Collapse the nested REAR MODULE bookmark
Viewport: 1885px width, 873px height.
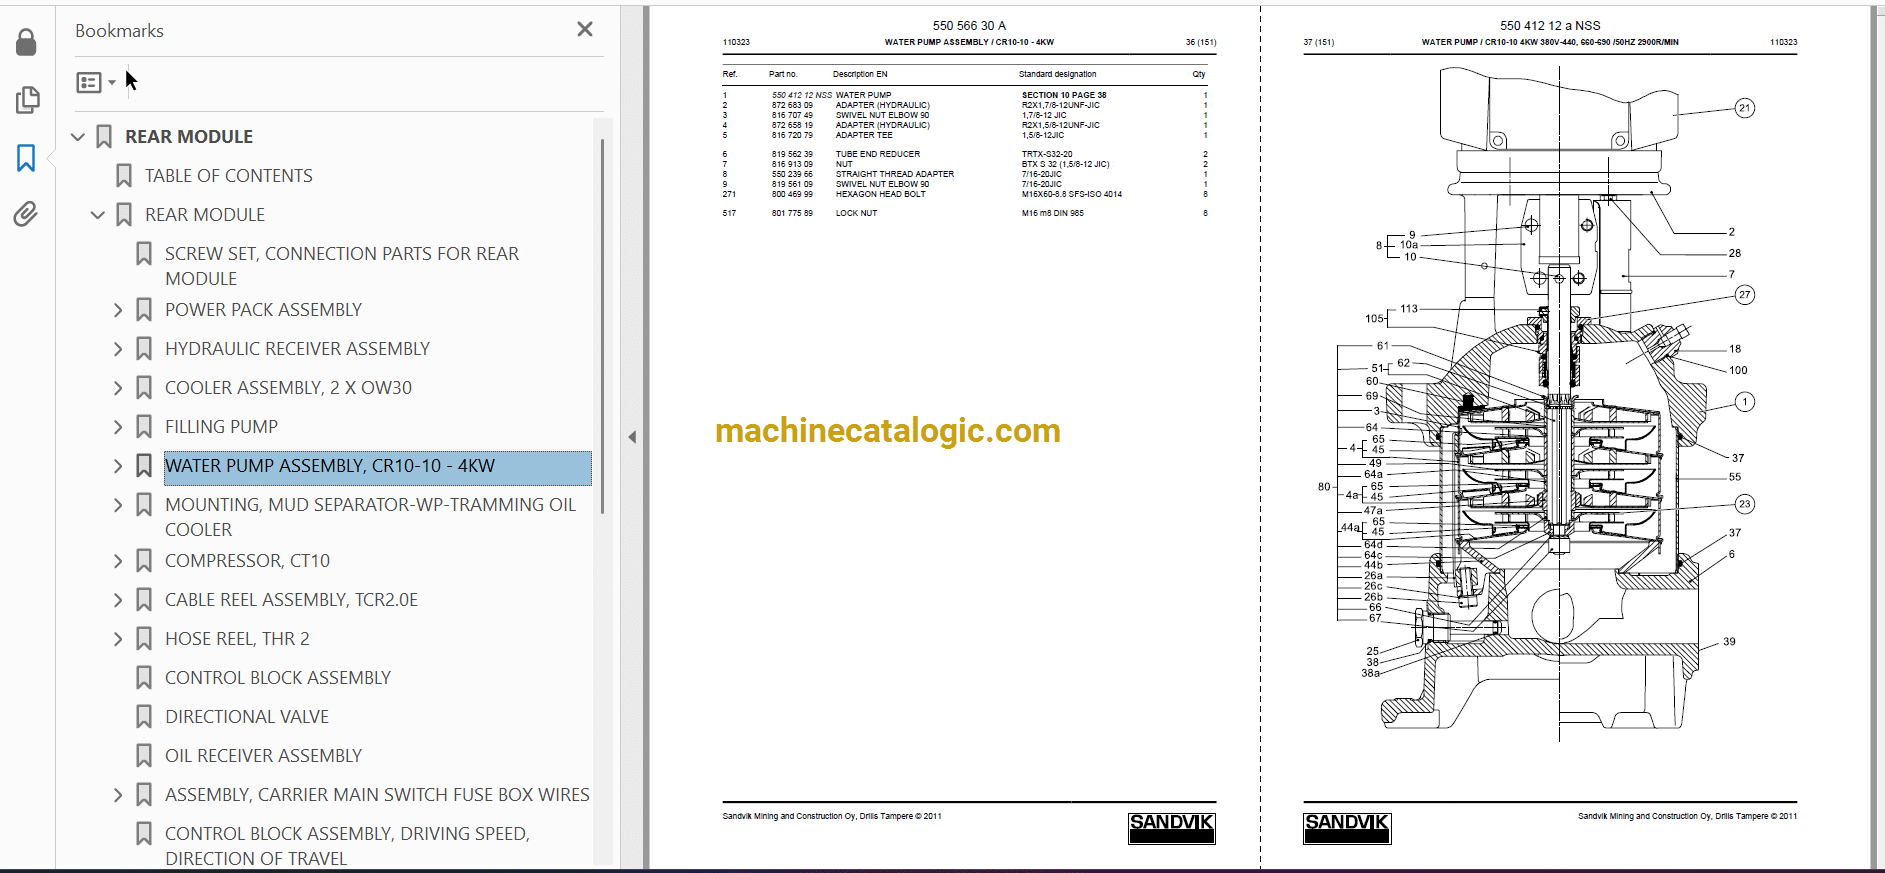(98, 215)
